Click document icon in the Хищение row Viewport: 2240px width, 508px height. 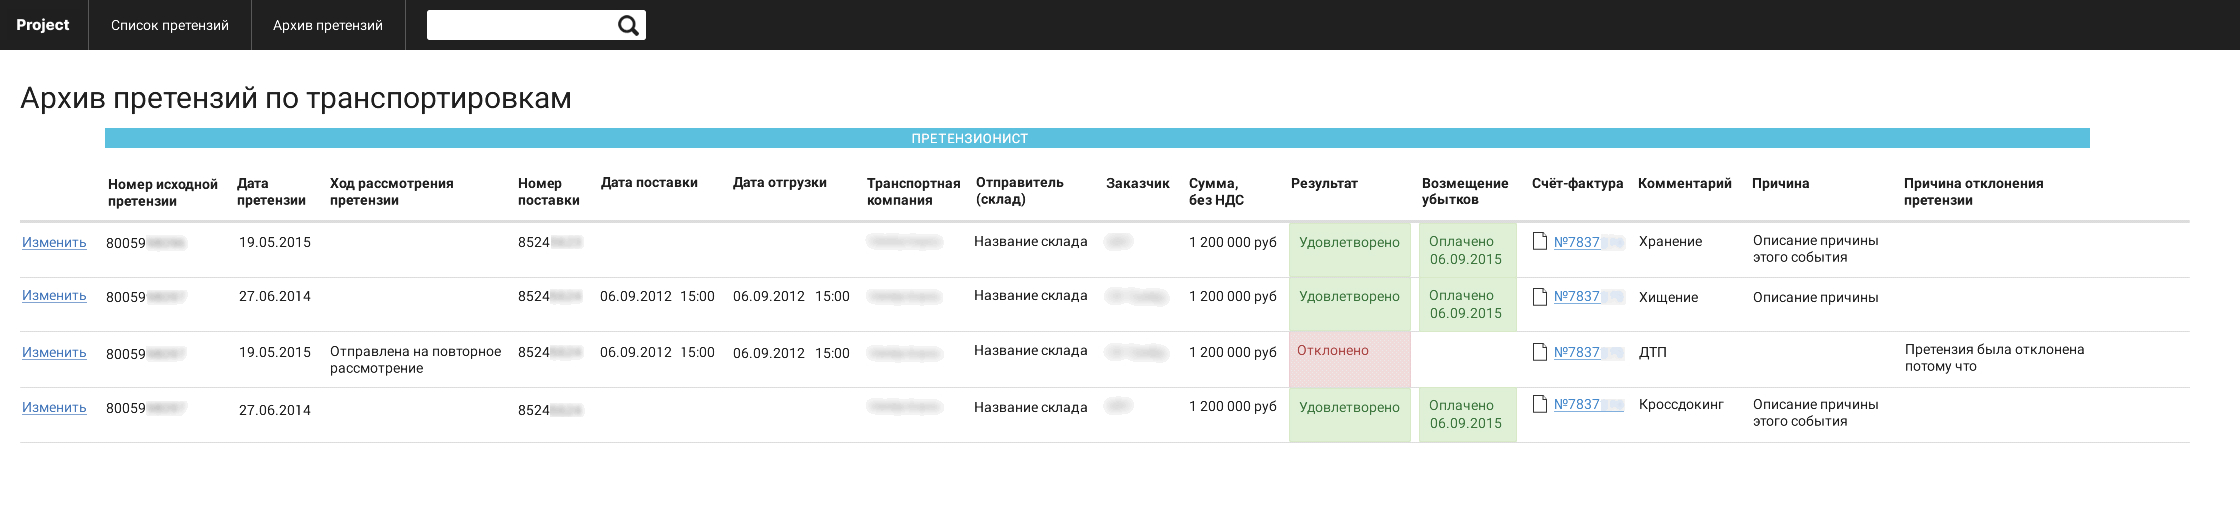point(1540,296)
